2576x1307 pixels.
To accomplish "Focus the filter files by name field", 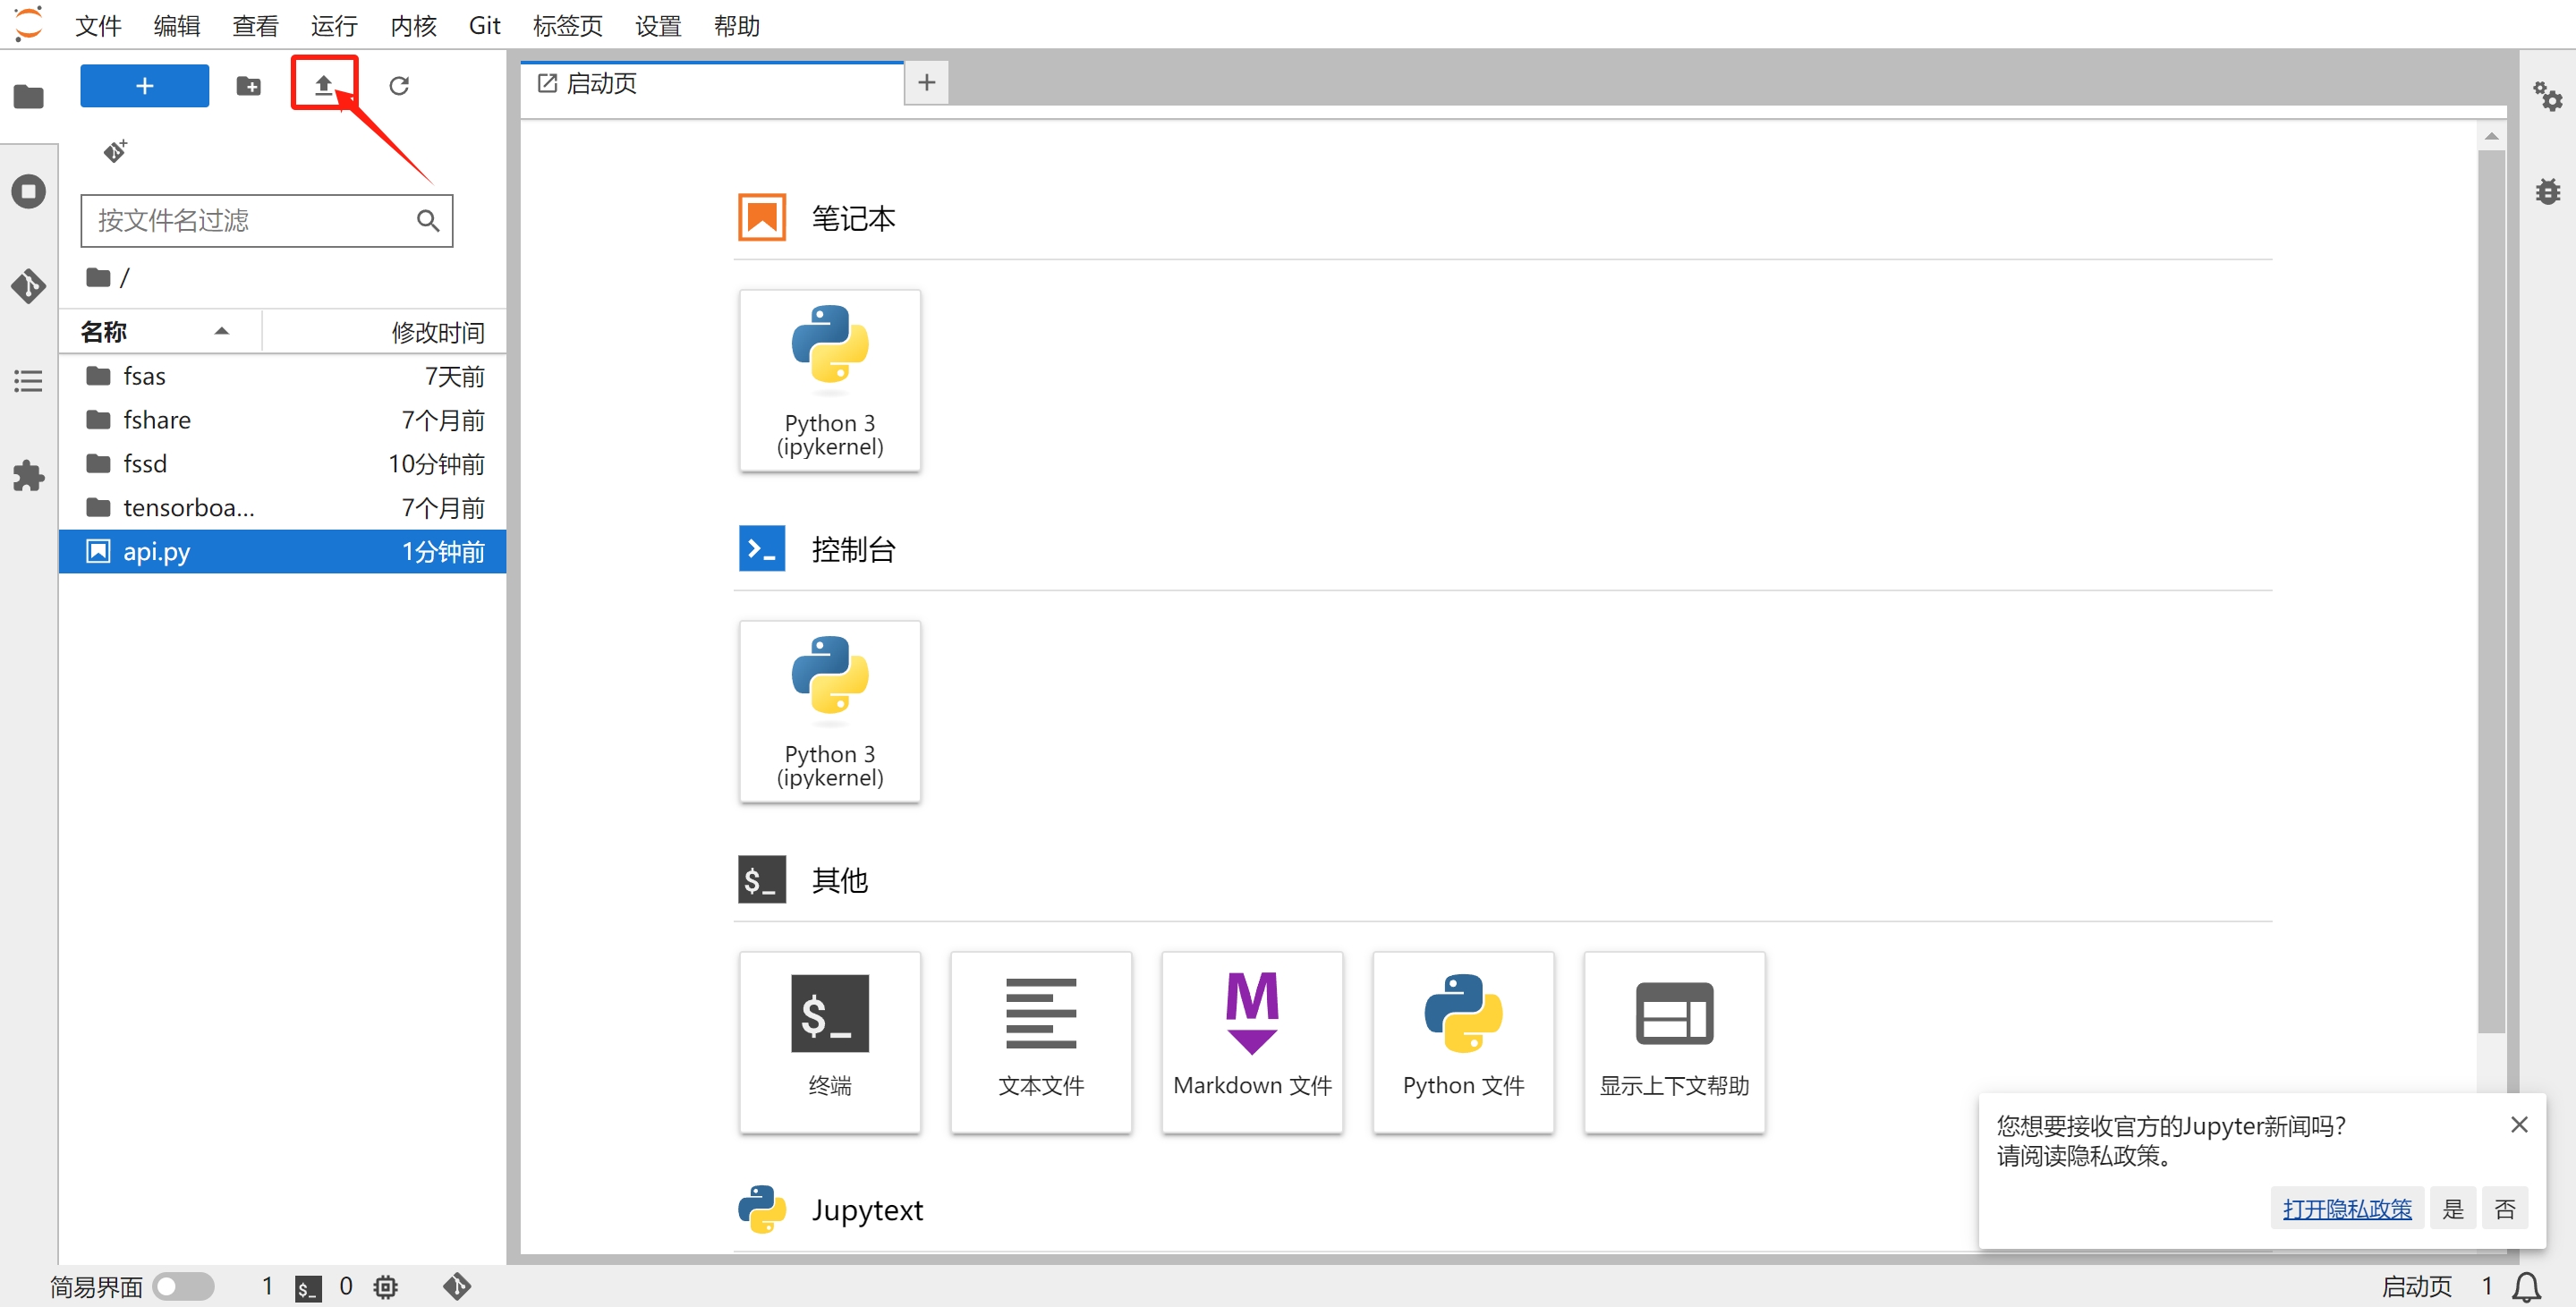I will coord(267,220).
